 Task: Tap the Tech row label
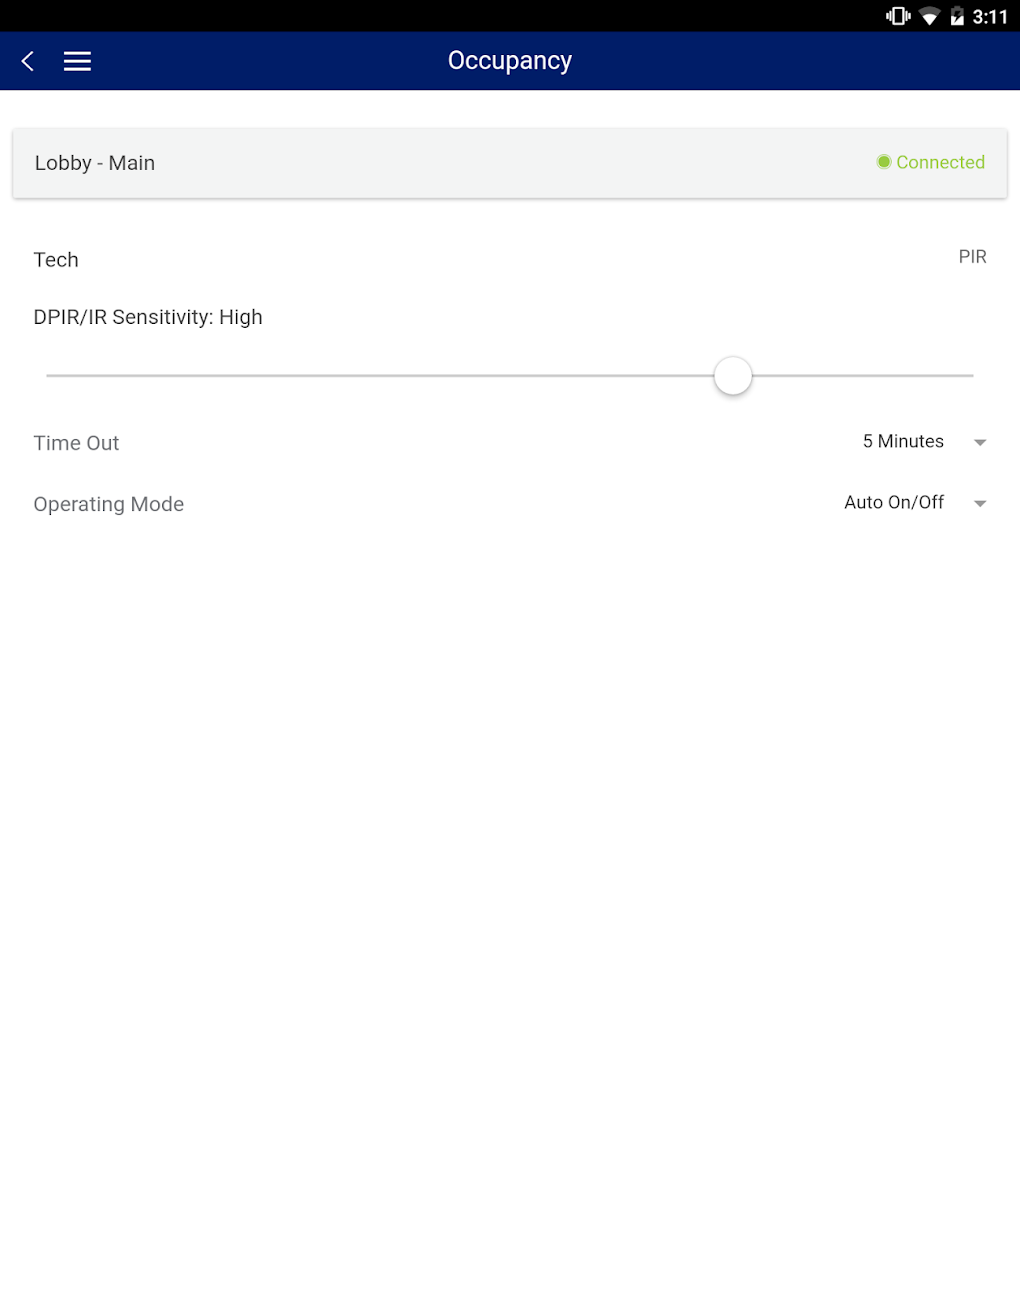click(x=56, y=260)
